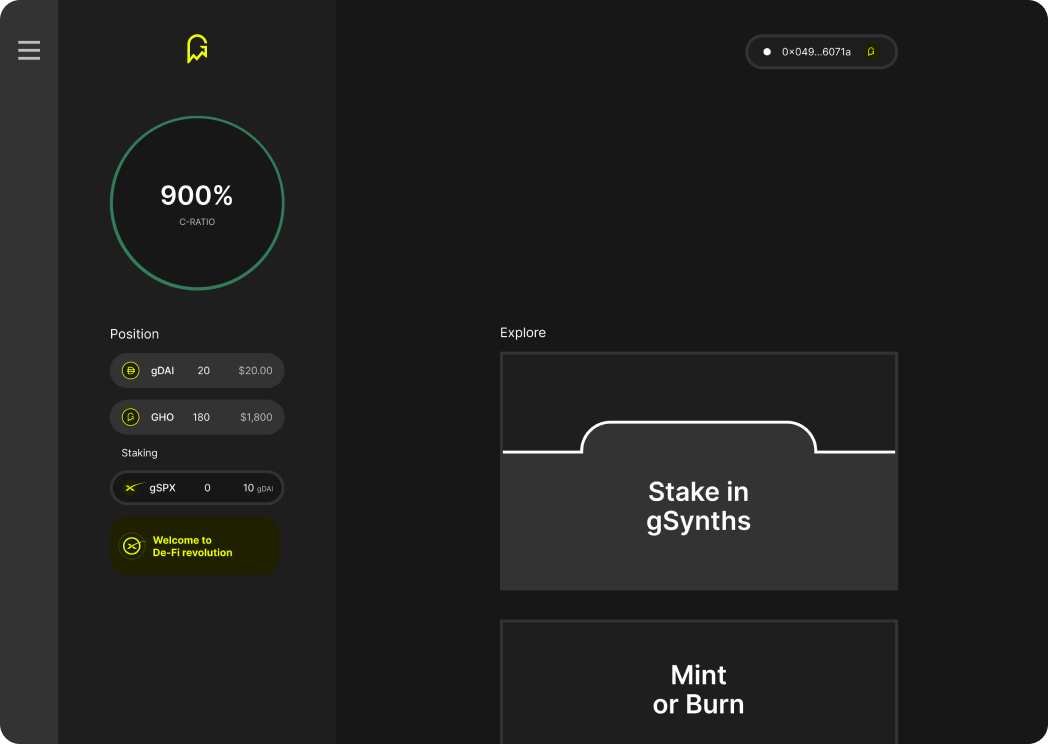
Task: Click the 180 GHO amount
Action: click(x=201, y=417)
